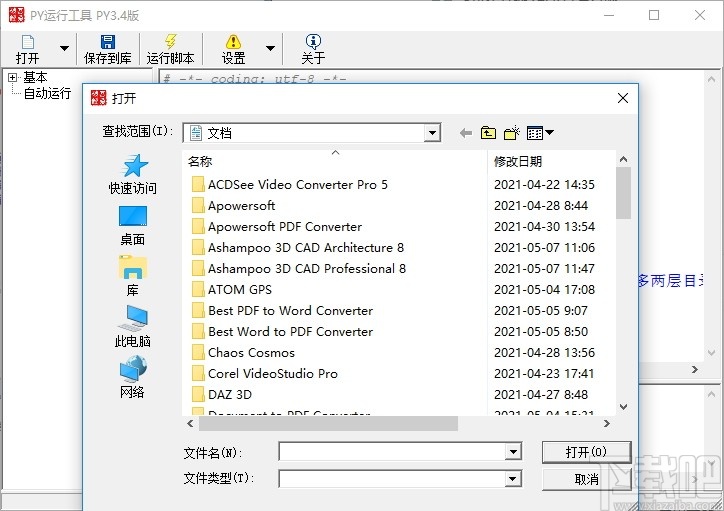The width and height of the screenshot is (724, 511).
Task: Click file list horizontal scroll right arrow
Action: 607,423
